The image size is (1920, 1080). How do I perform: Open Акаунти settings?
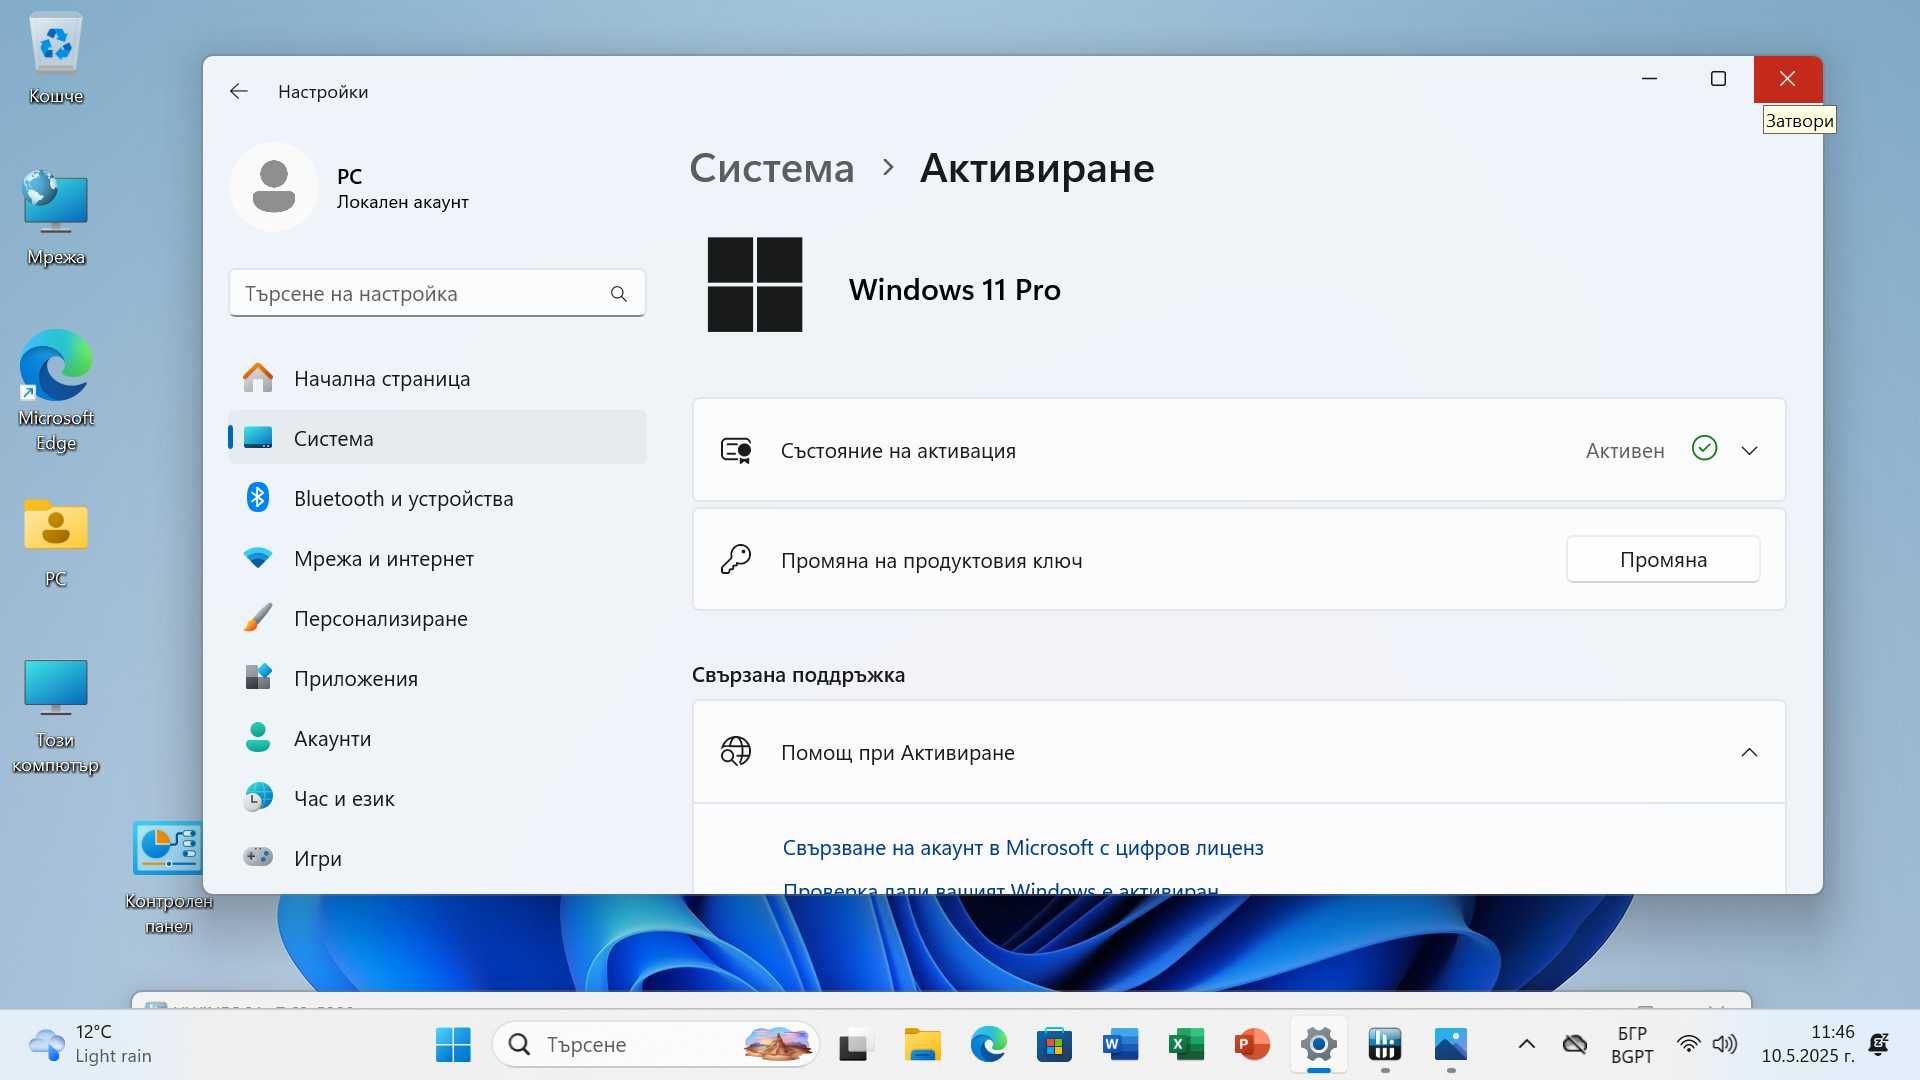pos(437,738)
